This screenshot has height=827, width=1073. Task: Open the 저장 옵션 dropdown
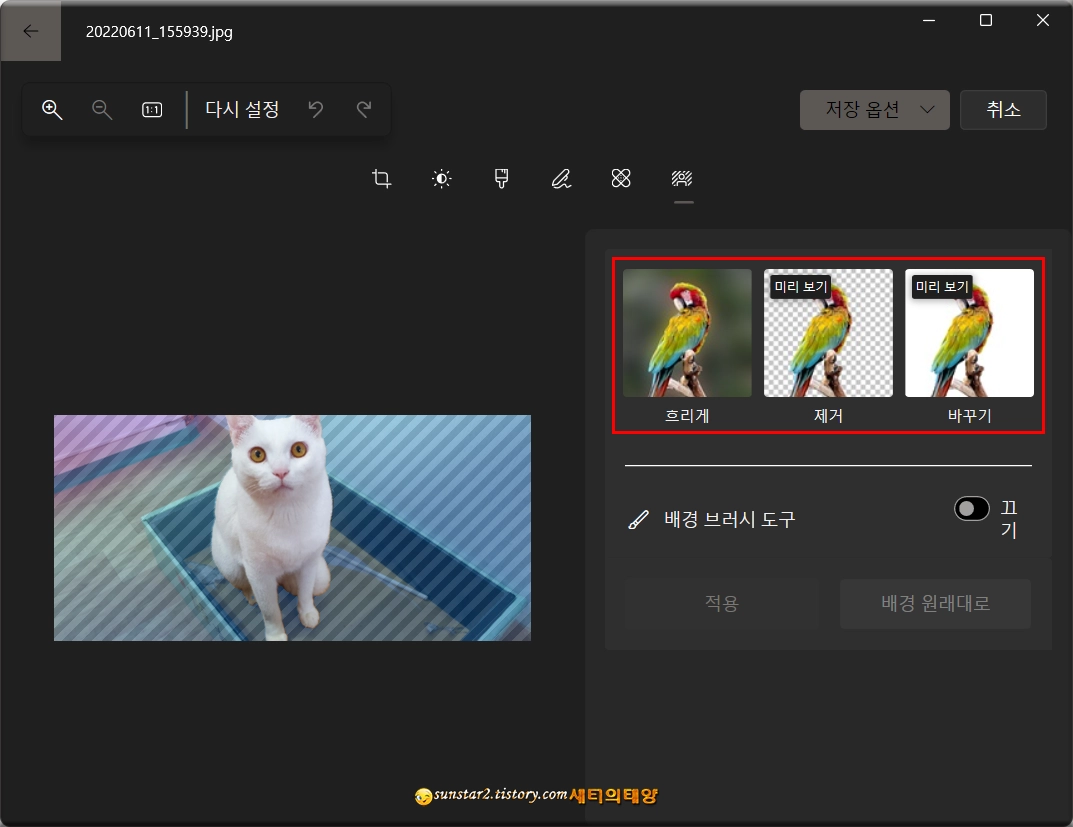[875, 109]
